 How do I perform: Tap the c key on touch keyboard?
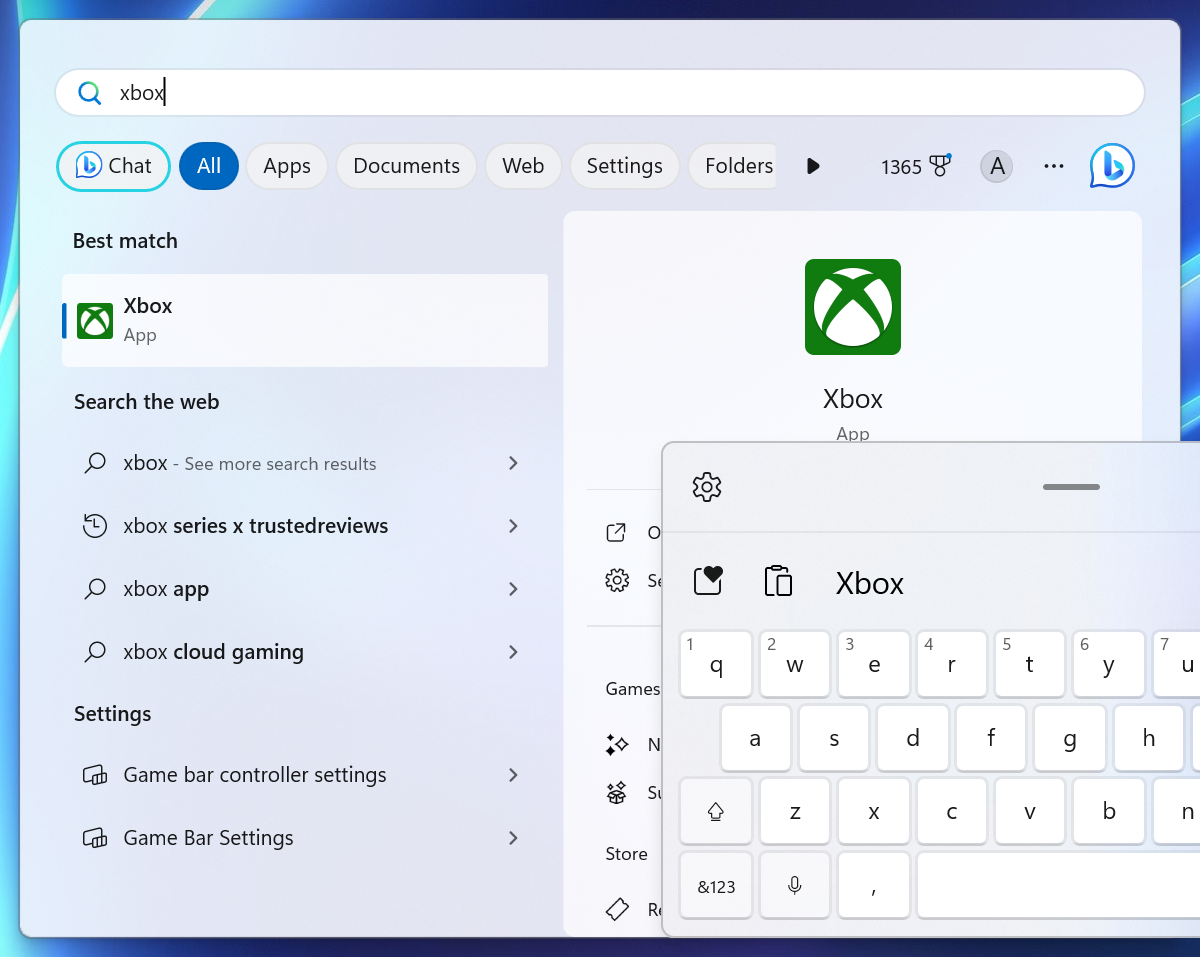pos(952,812)
